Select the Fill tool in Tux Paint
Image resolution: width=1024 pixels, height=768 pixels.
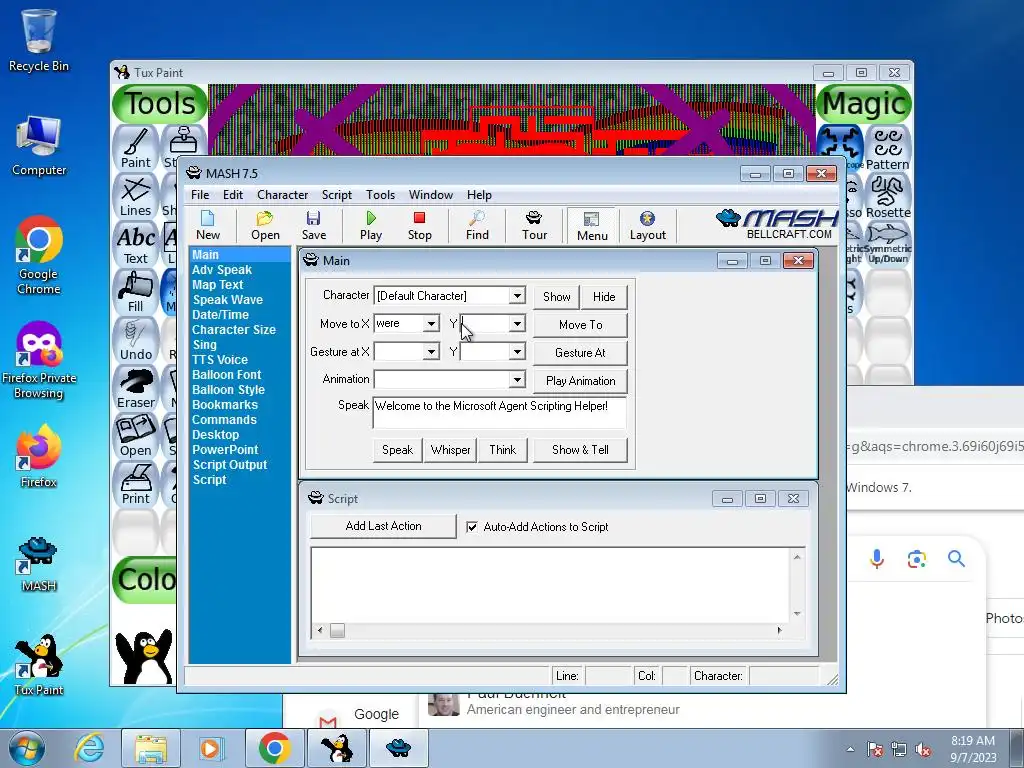(136, 292)
